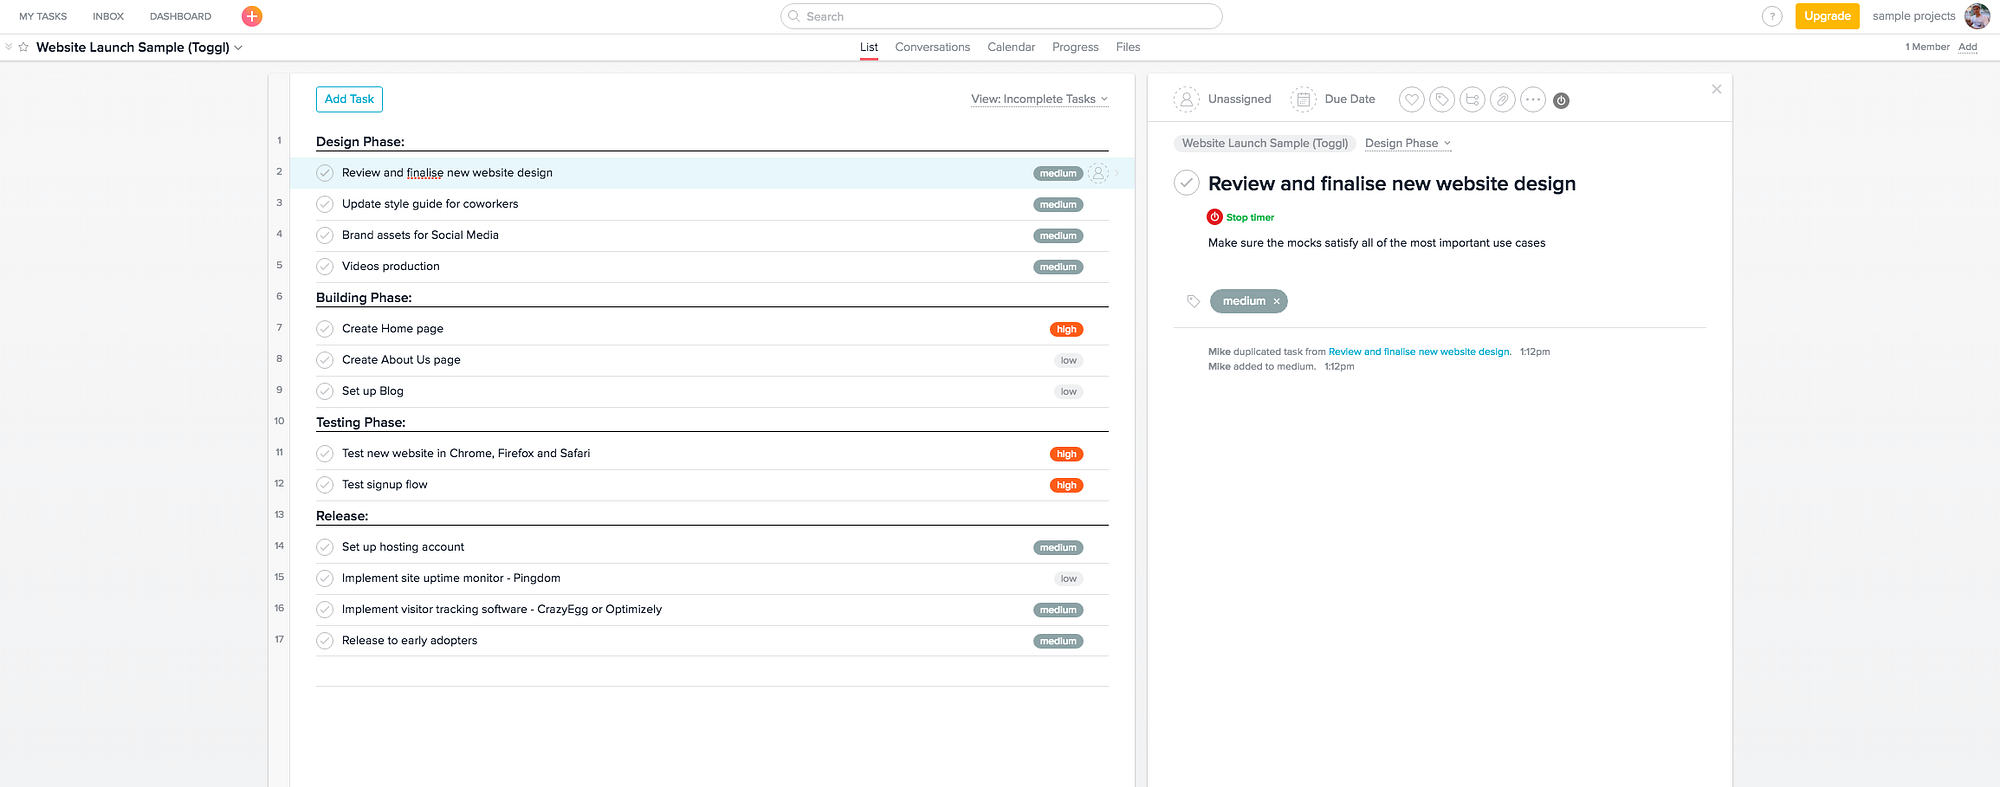Check the Create About Us page task
The height and width of the screenshot is (787, 2000).
pyautogui.click(x=325, y=360)
